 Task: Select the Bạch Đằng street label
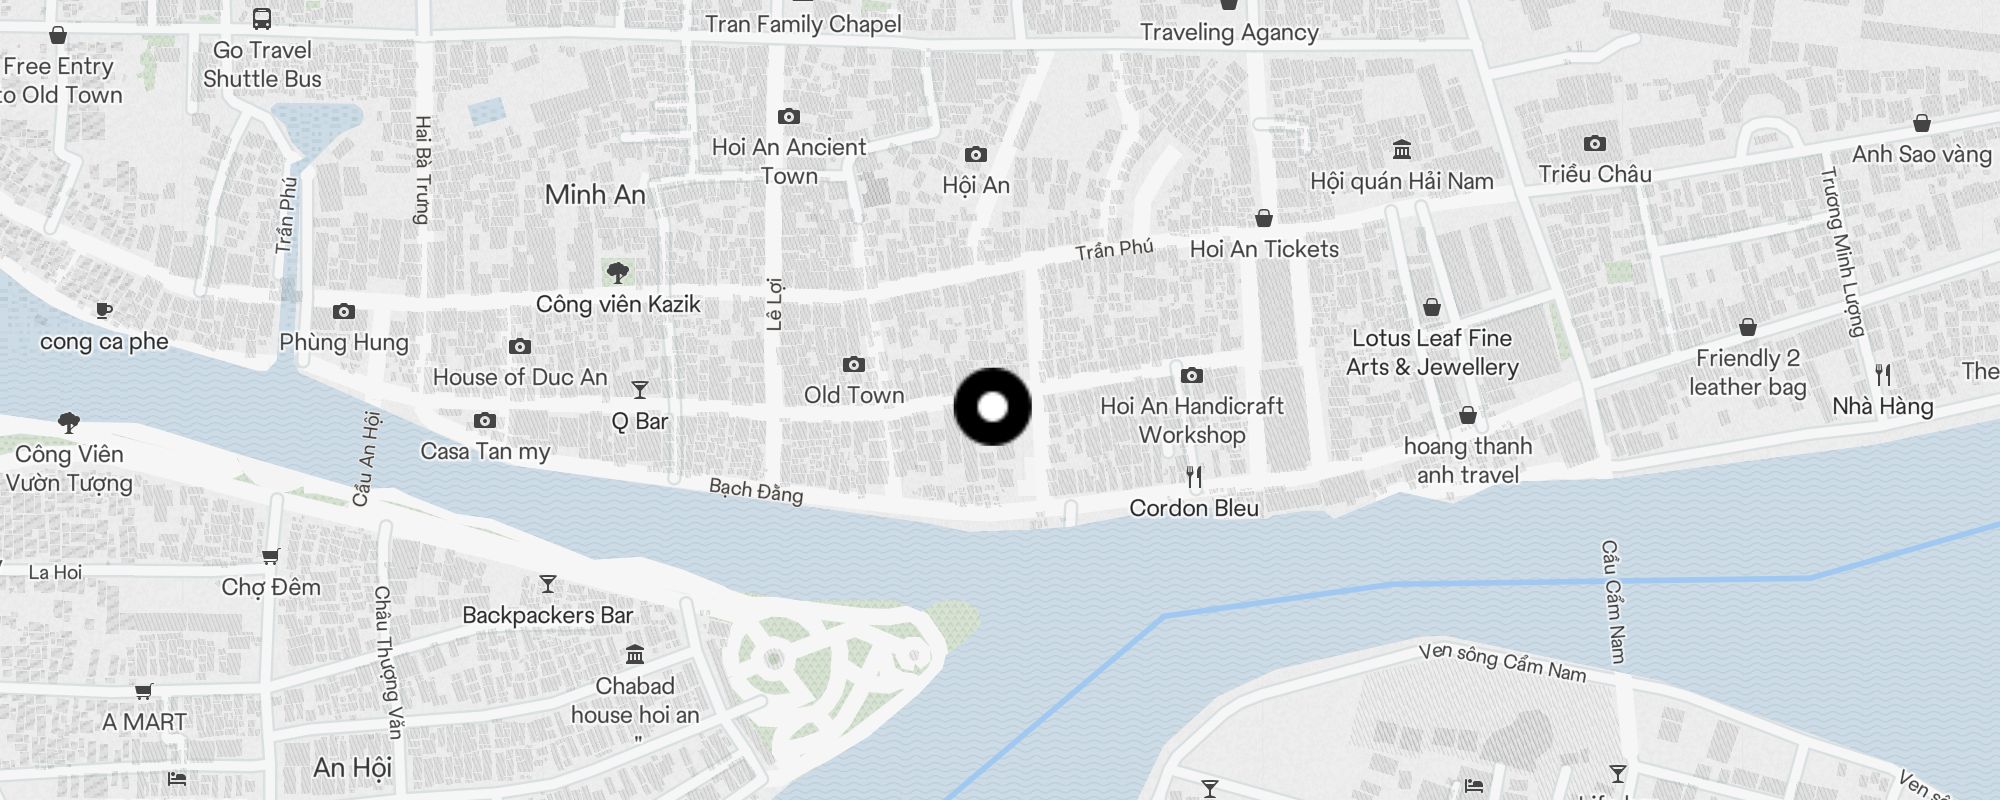click(x=756, y=491)
